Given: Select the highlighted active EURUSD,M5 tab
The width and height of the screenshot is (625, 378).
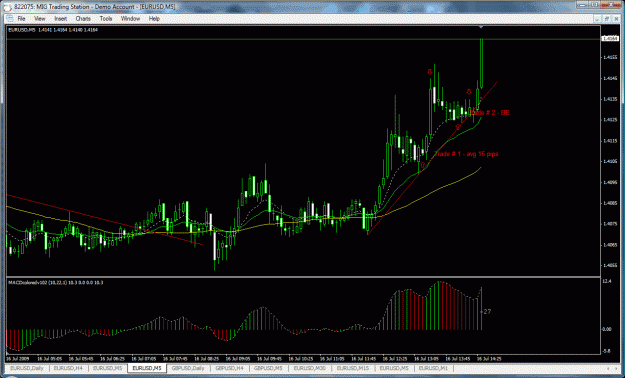Looking at the screenshot, I should click(x=147, y=368).
